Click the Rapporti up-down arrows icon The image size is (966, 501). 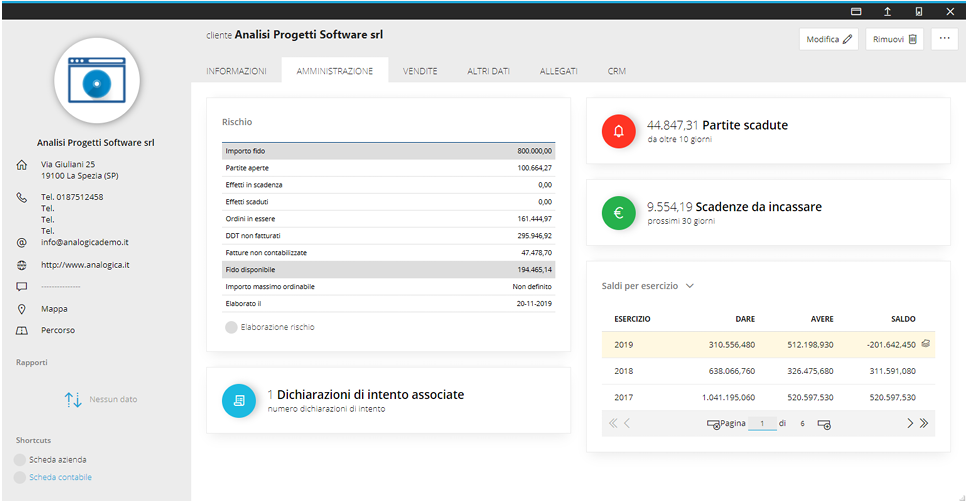[73, 400]
